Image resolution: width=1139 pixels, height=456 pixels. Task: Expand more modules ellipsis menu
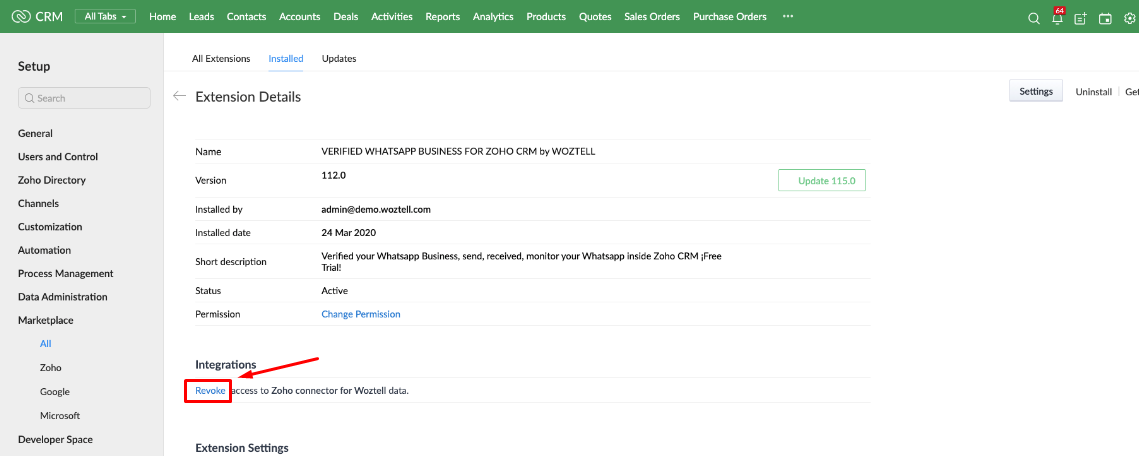coord(788,17)
